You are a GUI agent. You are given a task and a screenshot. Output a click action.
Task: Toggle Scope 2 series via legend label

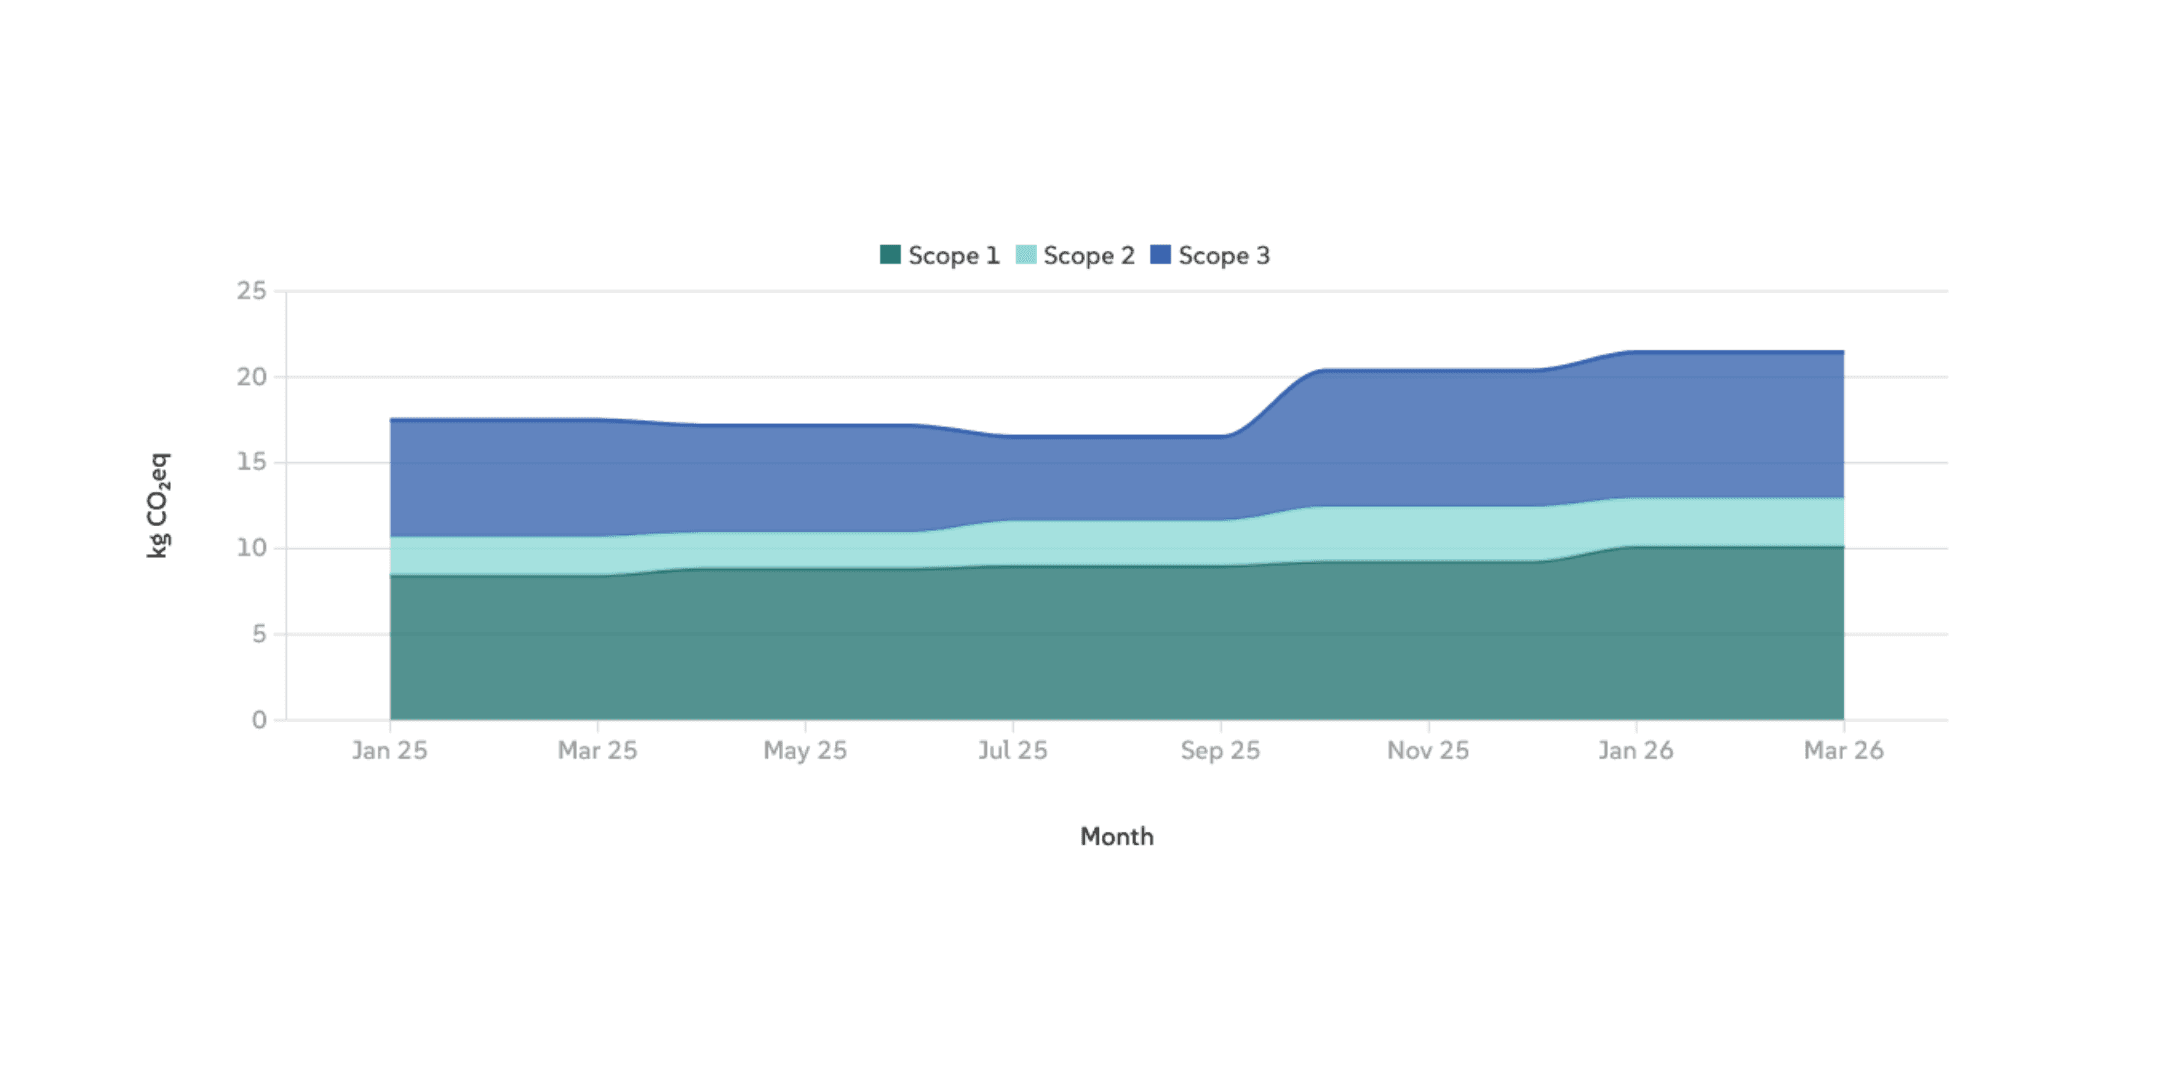coord(1089,256)
